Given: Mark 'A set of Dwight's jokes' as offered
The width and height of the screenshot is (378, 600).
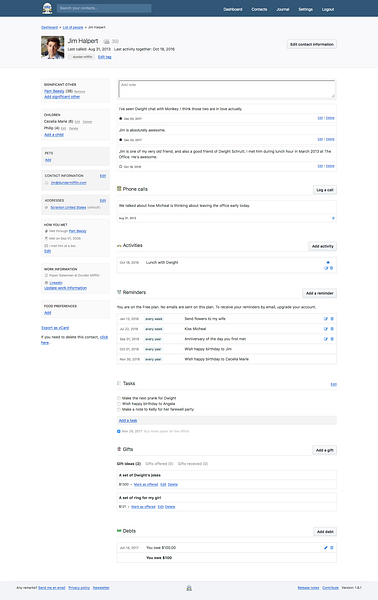Looking at the screenshot, I should click(146, 484).
